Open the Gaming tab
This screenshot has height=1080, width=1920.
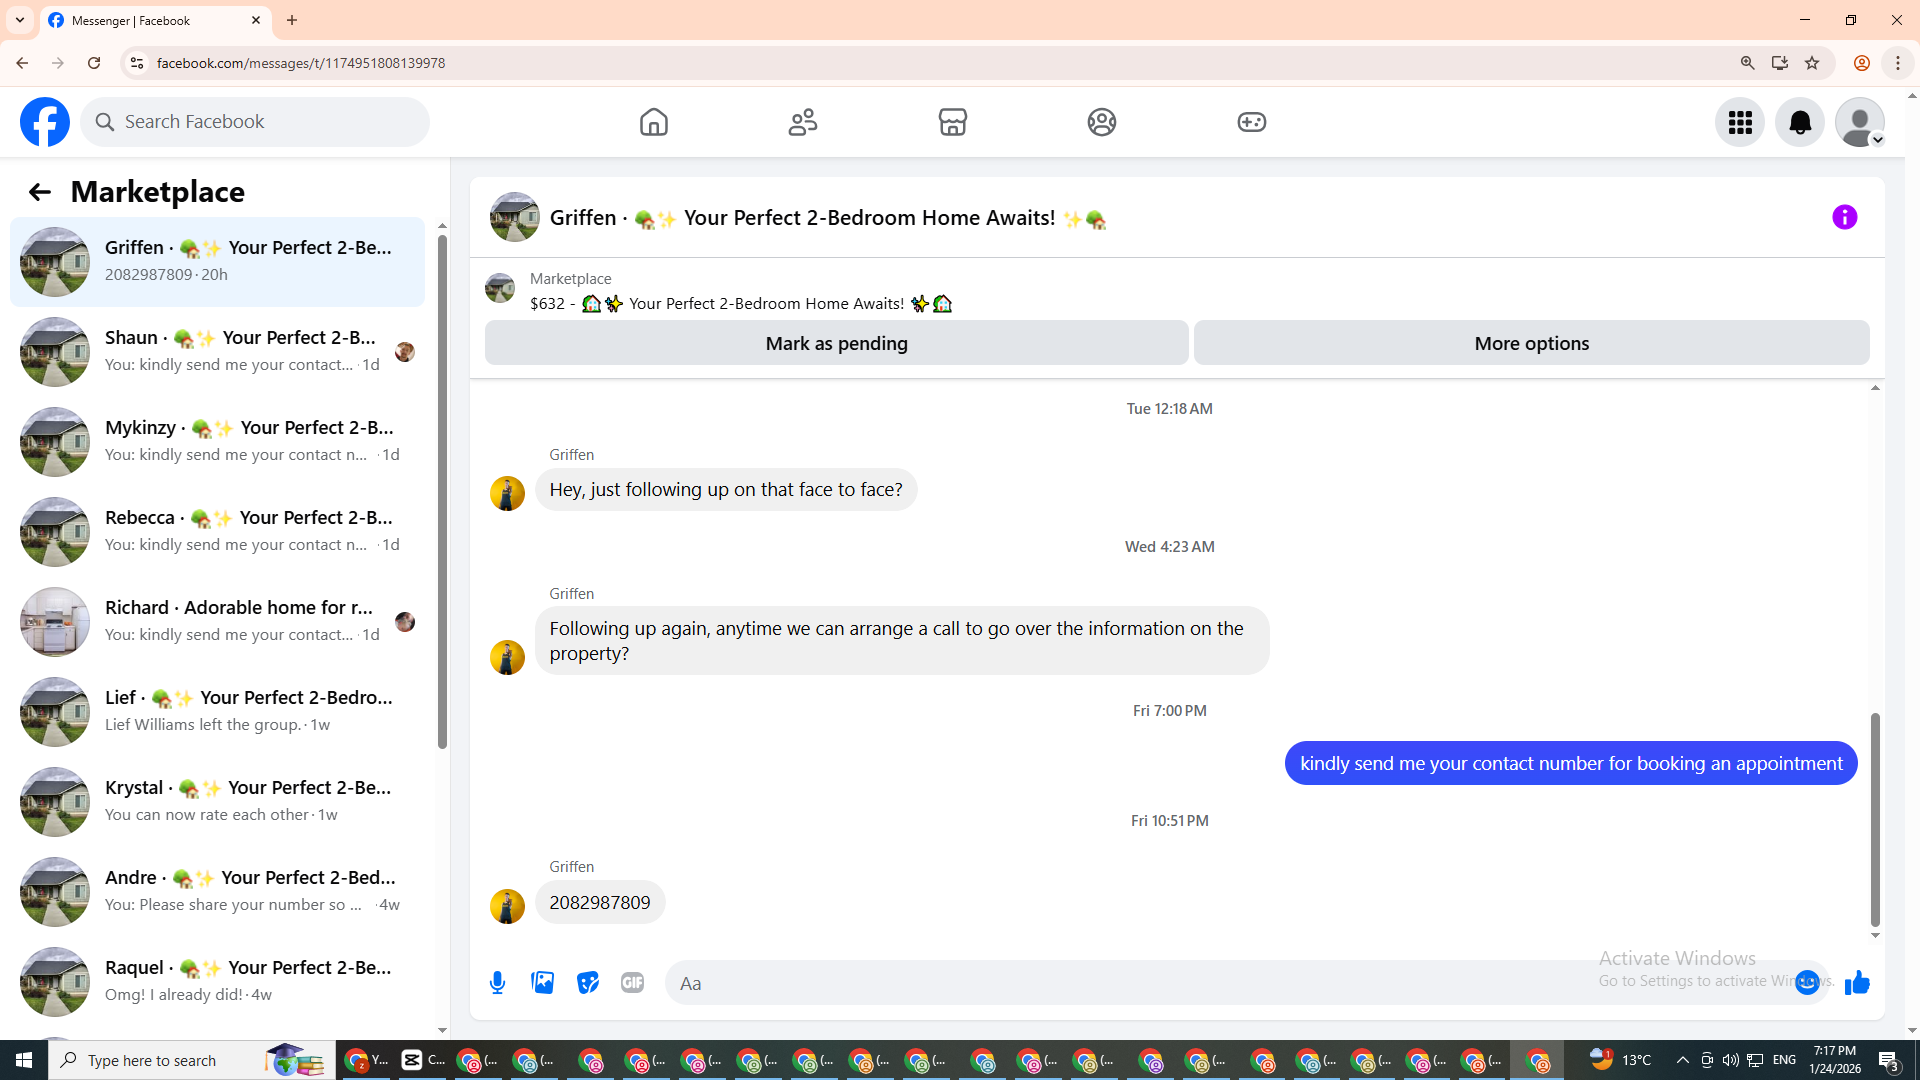[1251, 122]
